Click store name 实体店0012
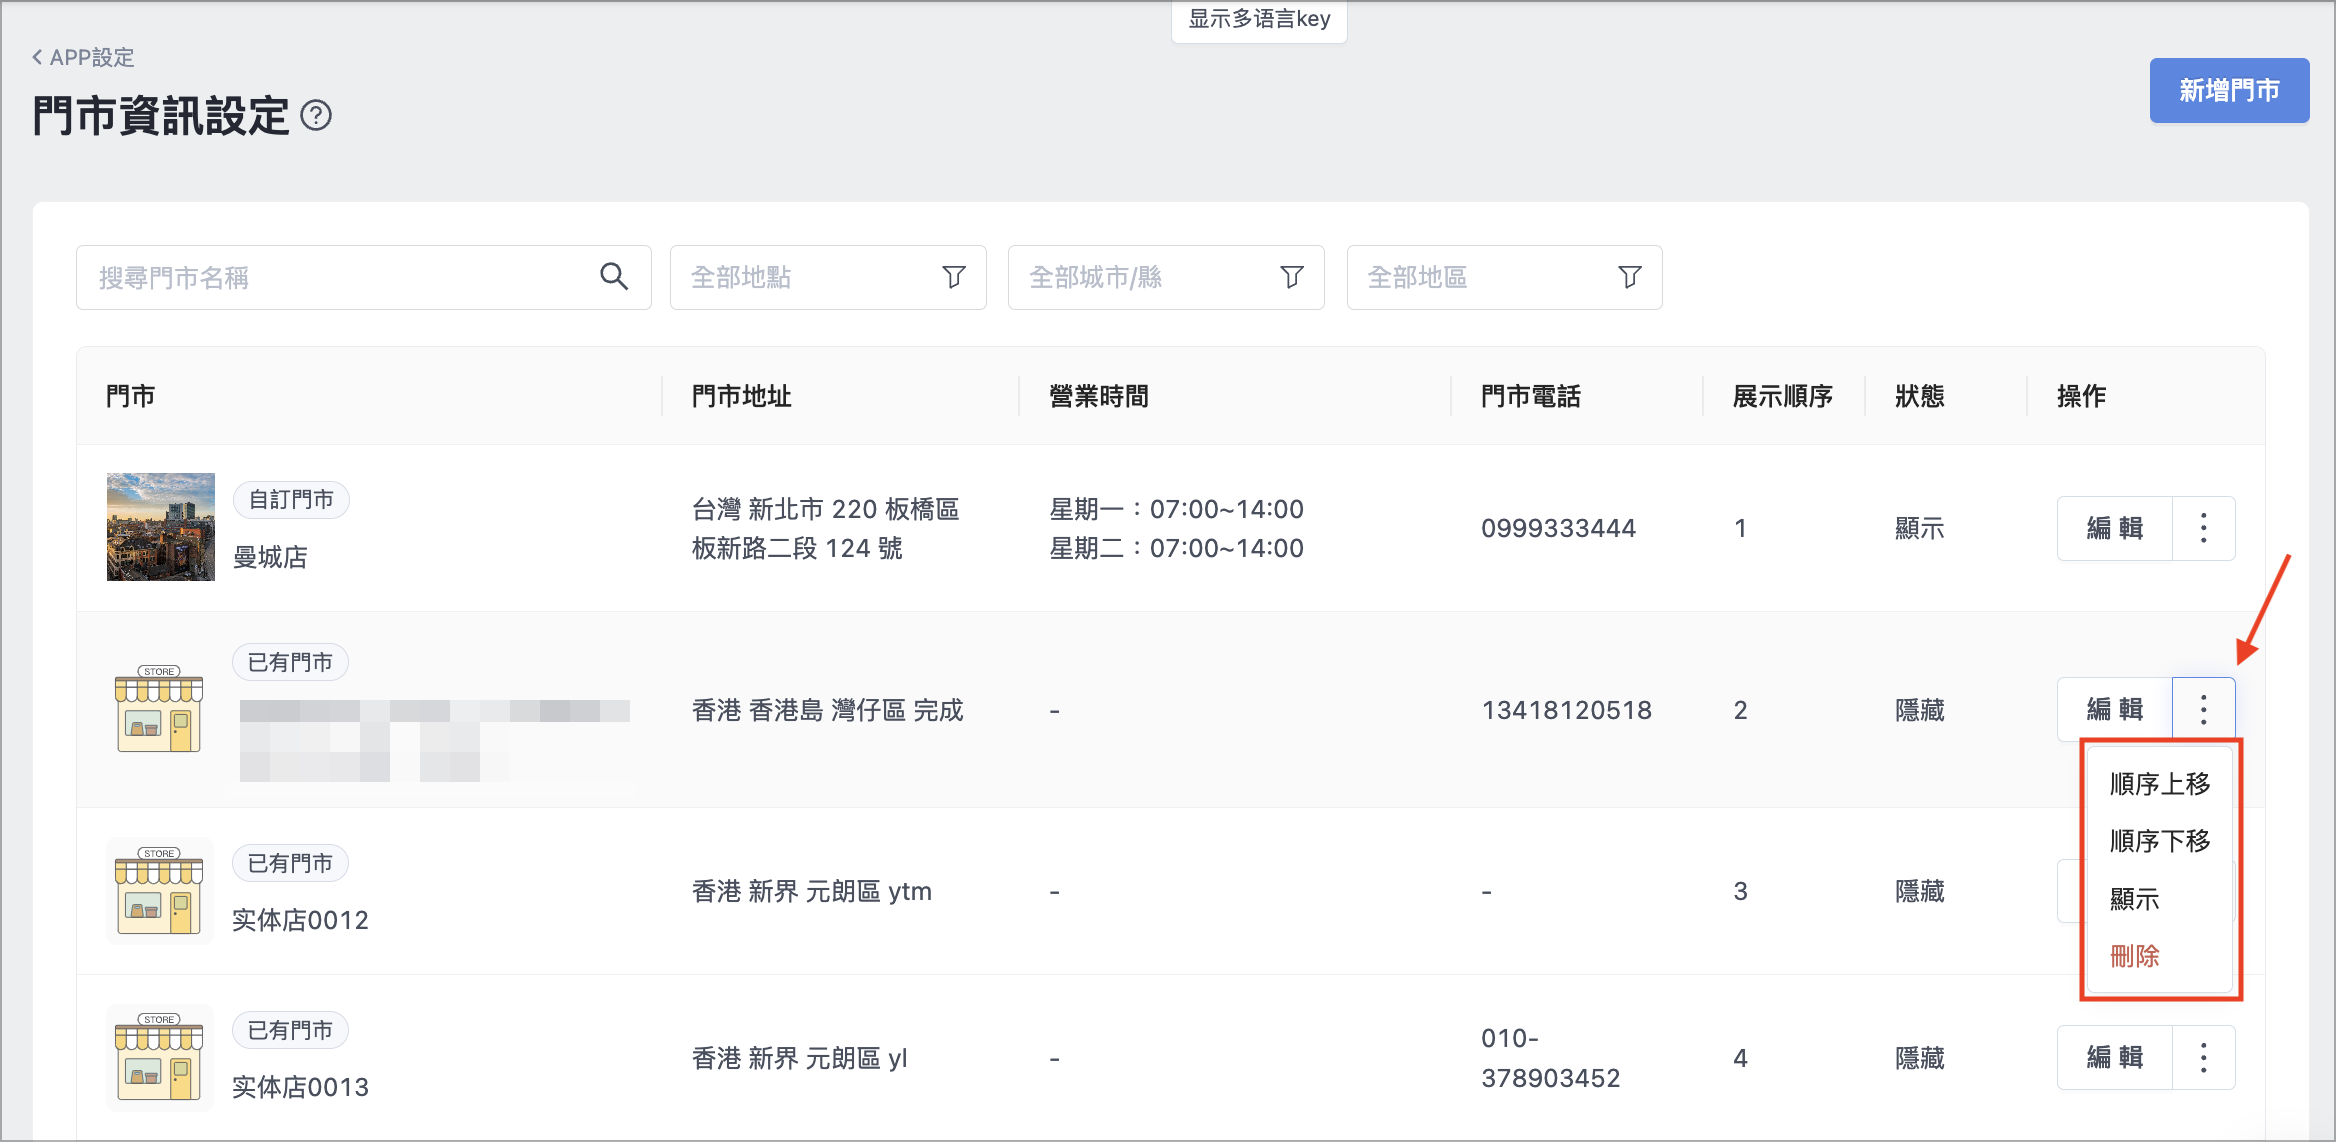2336x1142 pixels. (x=300, y=920)
